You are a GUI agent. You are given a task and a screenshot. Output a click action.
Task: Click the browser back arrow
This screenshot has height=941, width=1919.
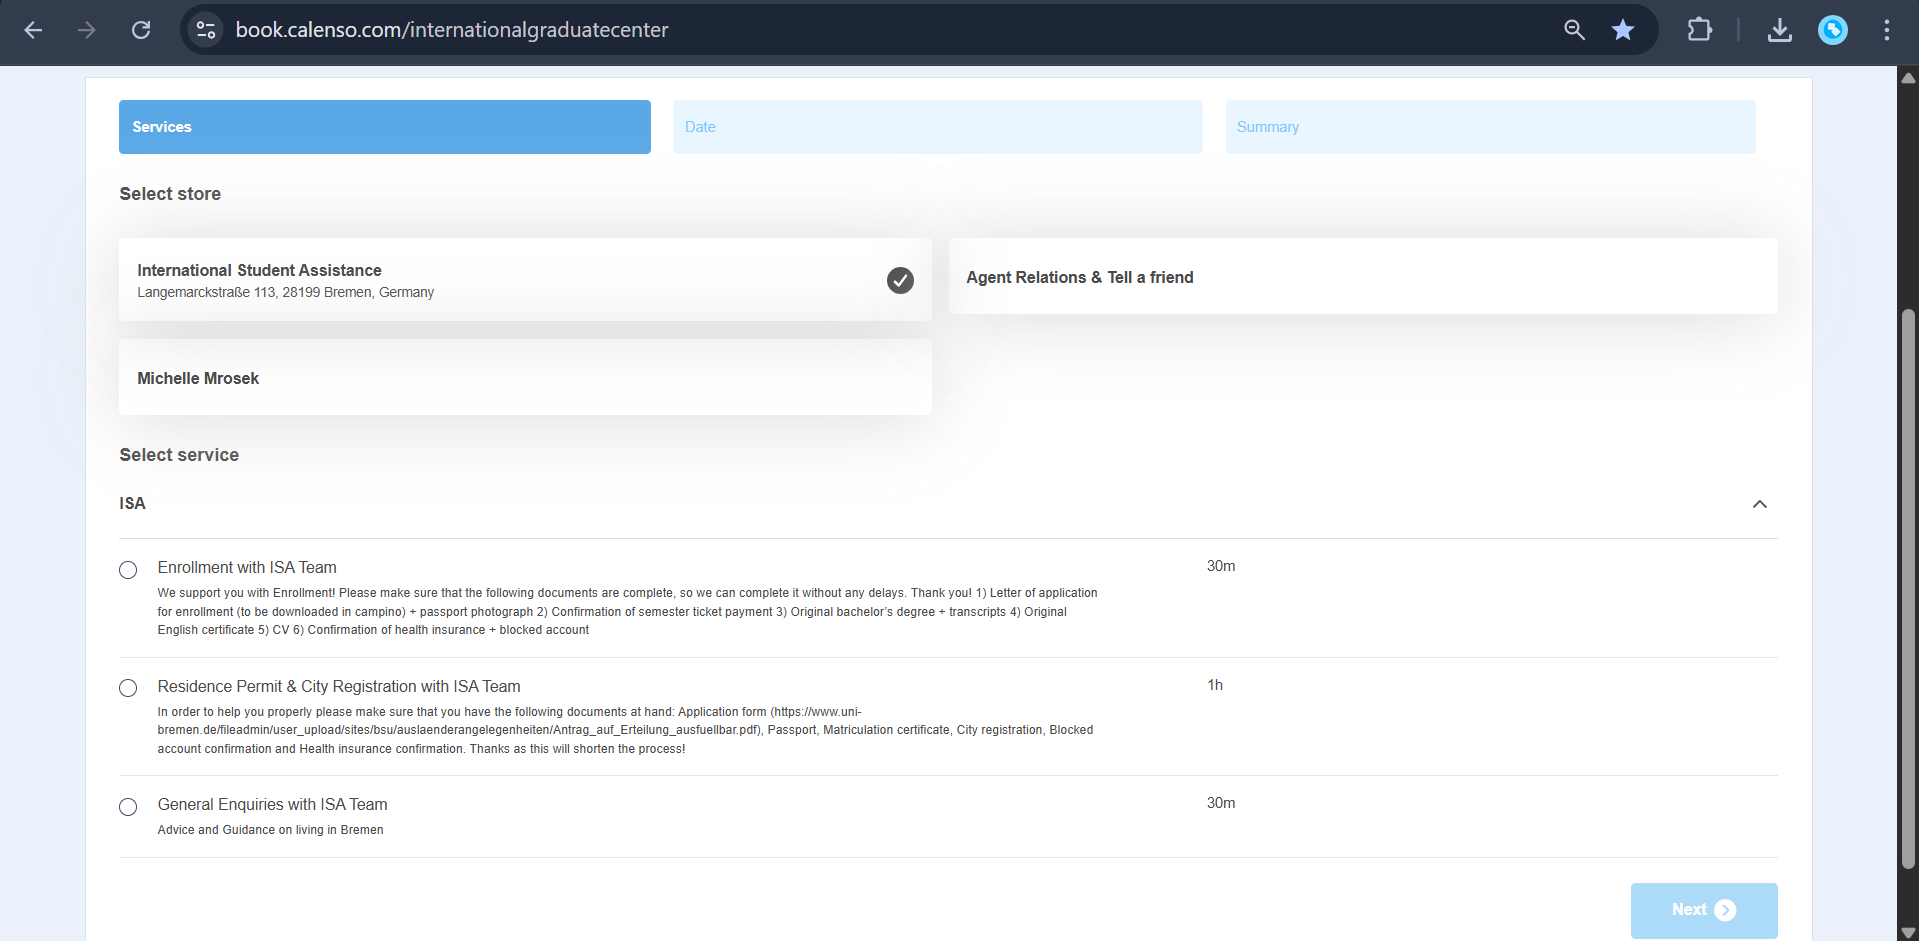tap(33, 30)
